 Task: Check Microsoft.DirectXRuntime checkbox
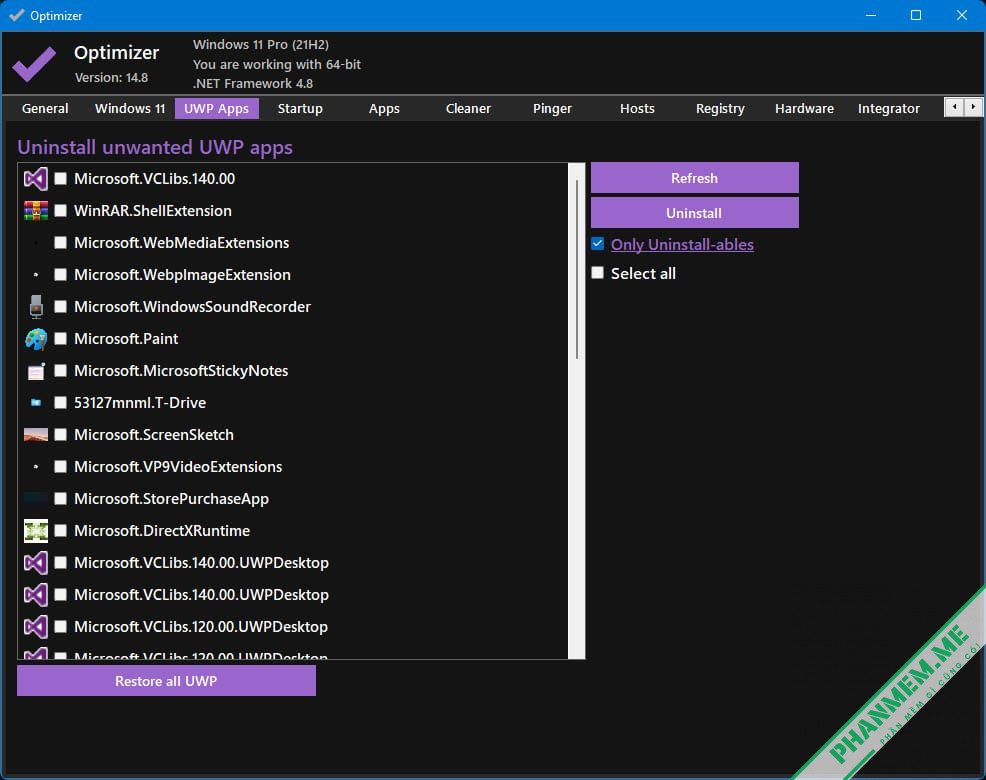point(60,531)
